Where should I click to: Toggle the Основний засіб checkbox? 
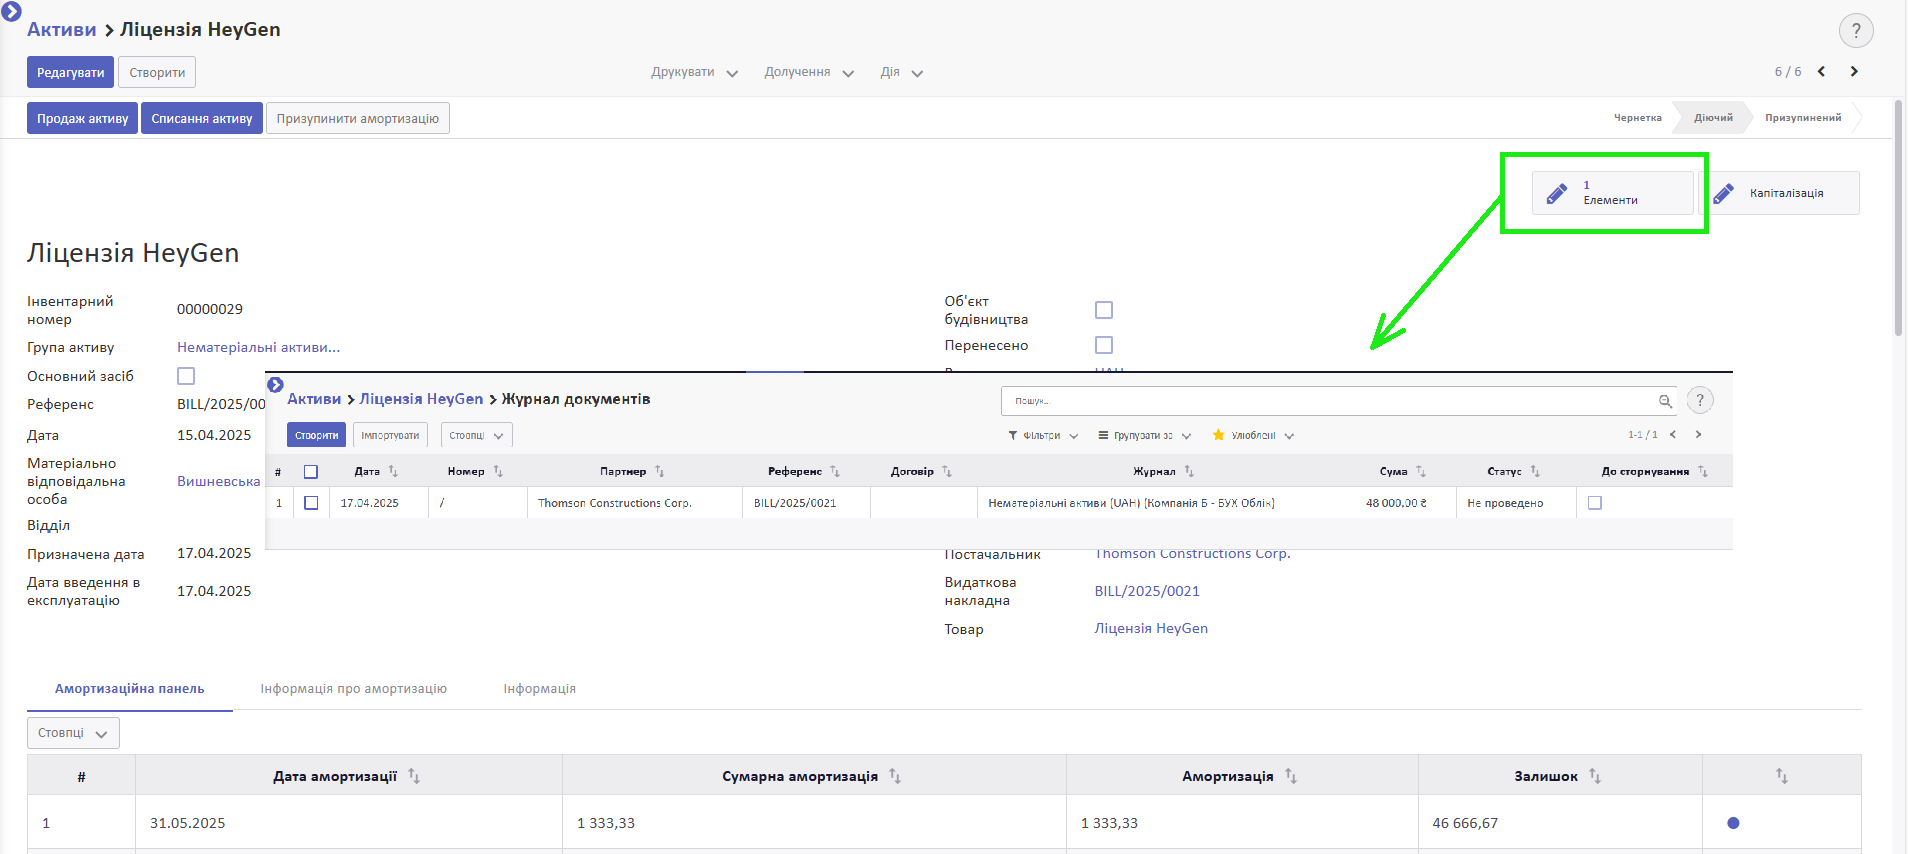[186, 376]
